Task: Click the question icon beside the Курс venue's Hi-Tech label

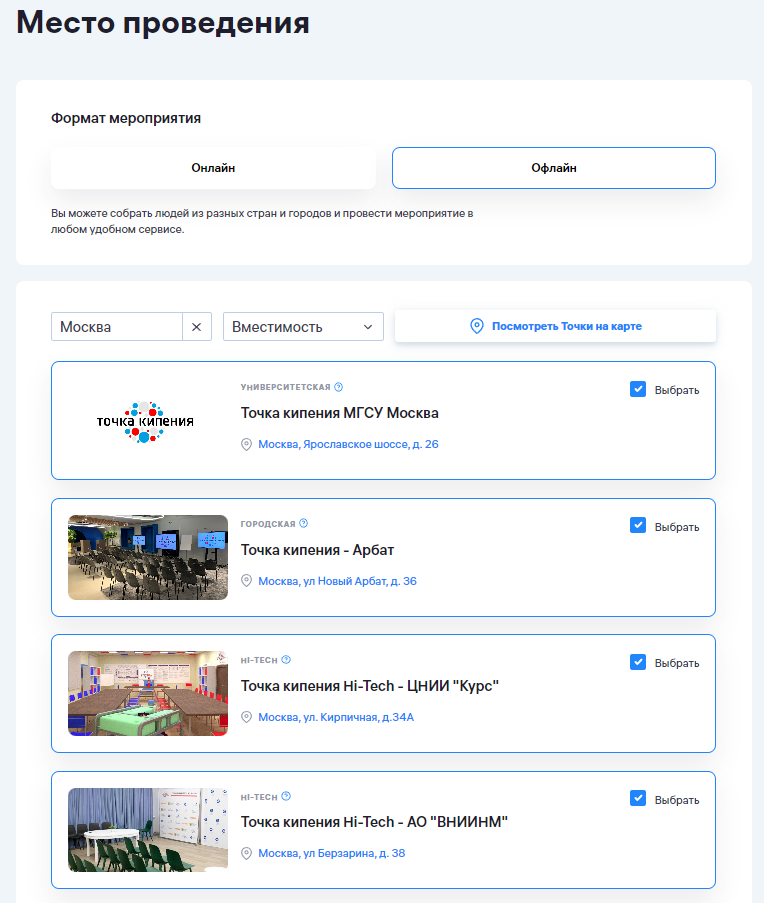Action: point(286,660)
